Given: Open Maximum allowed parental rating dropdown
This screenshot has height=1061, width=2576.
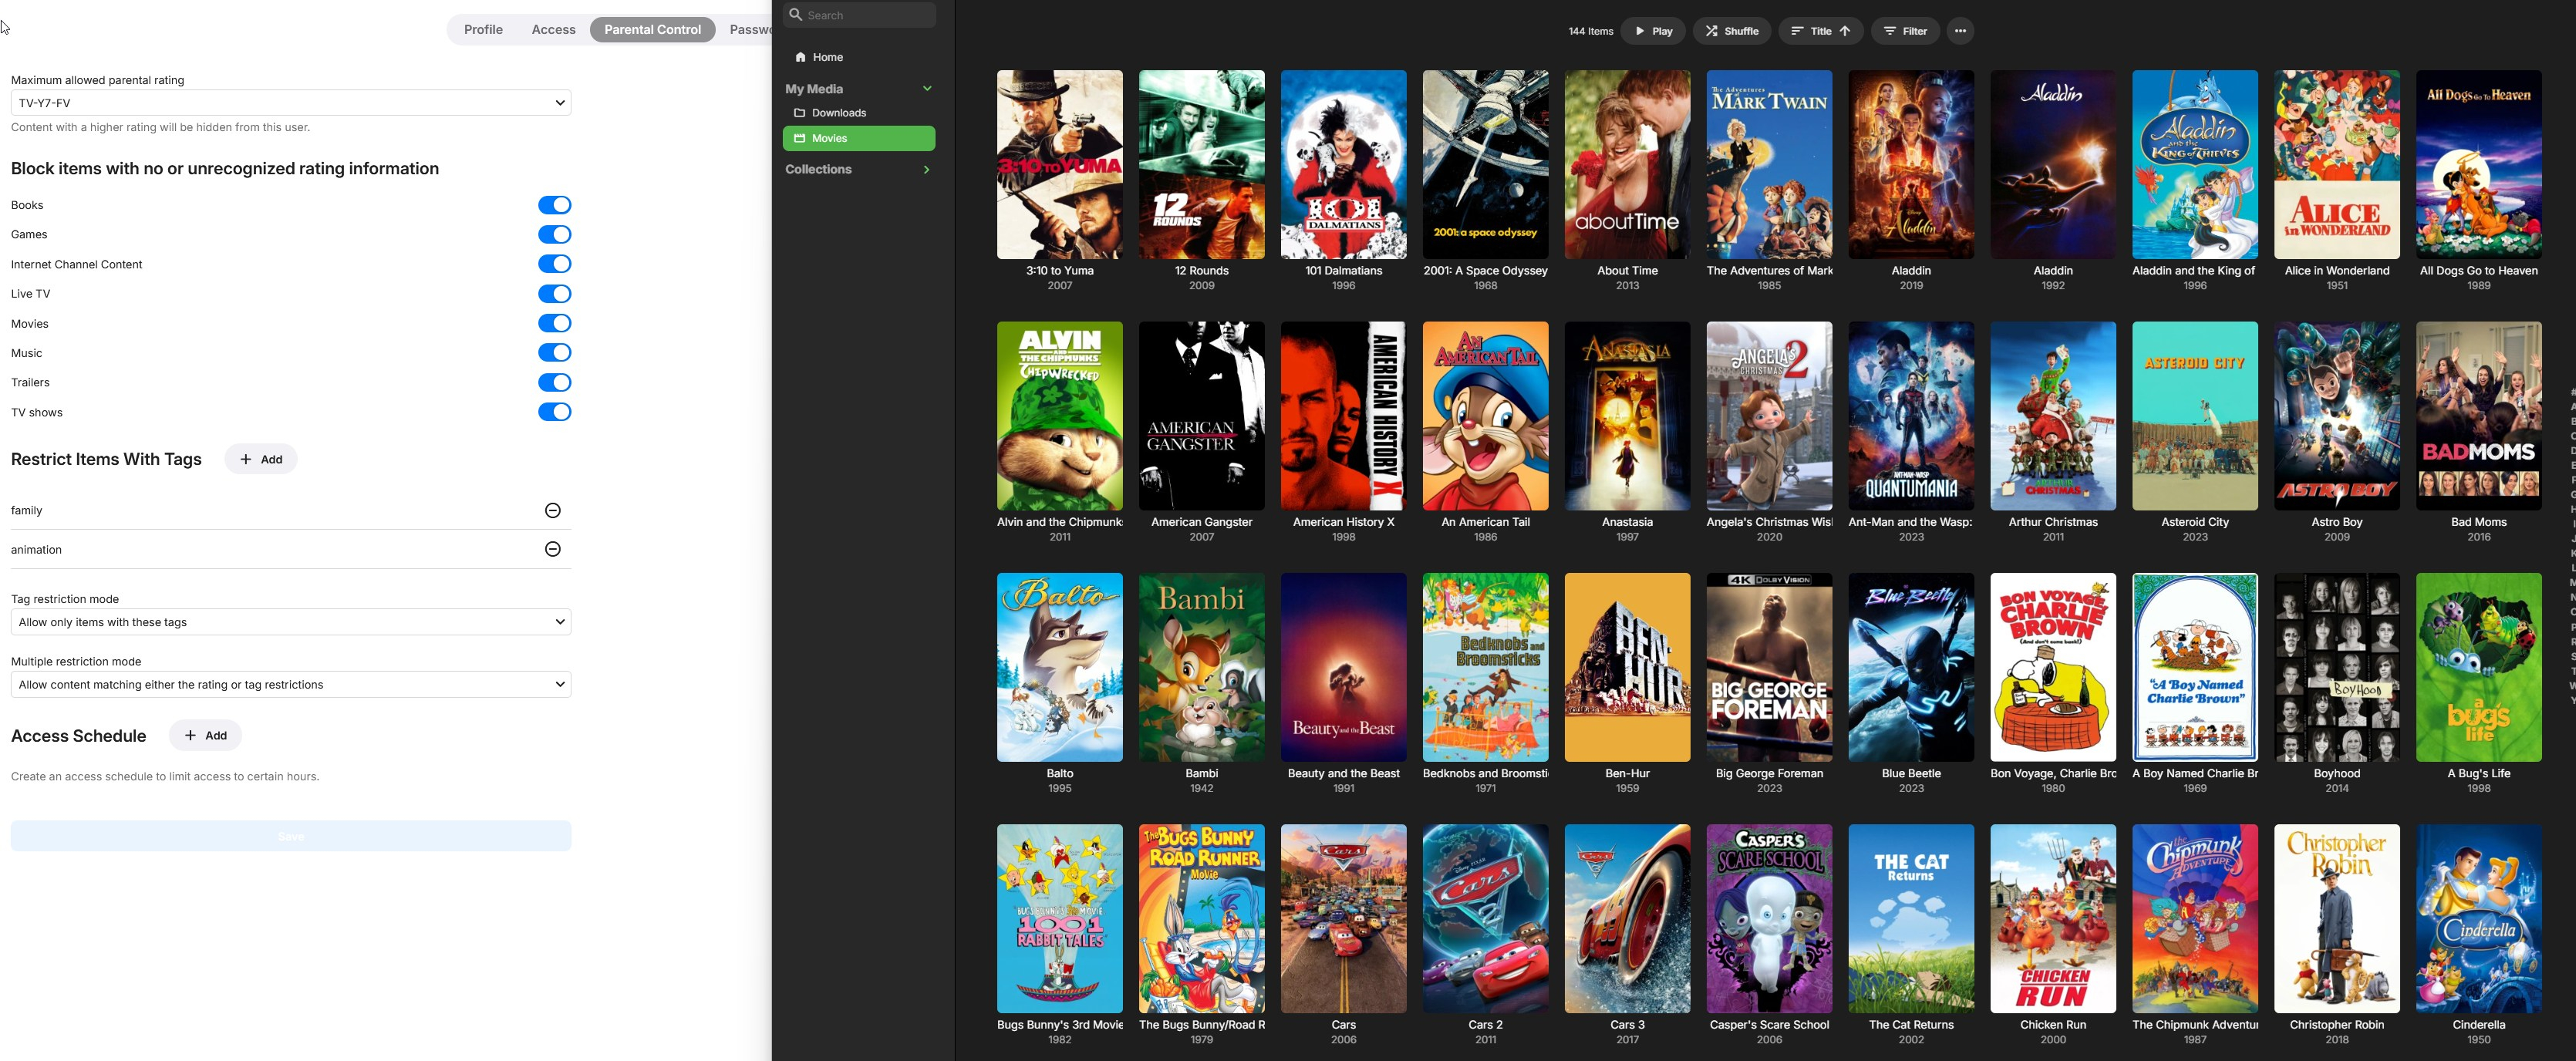Looking at the screenshot, I should (x=290, y=103).
